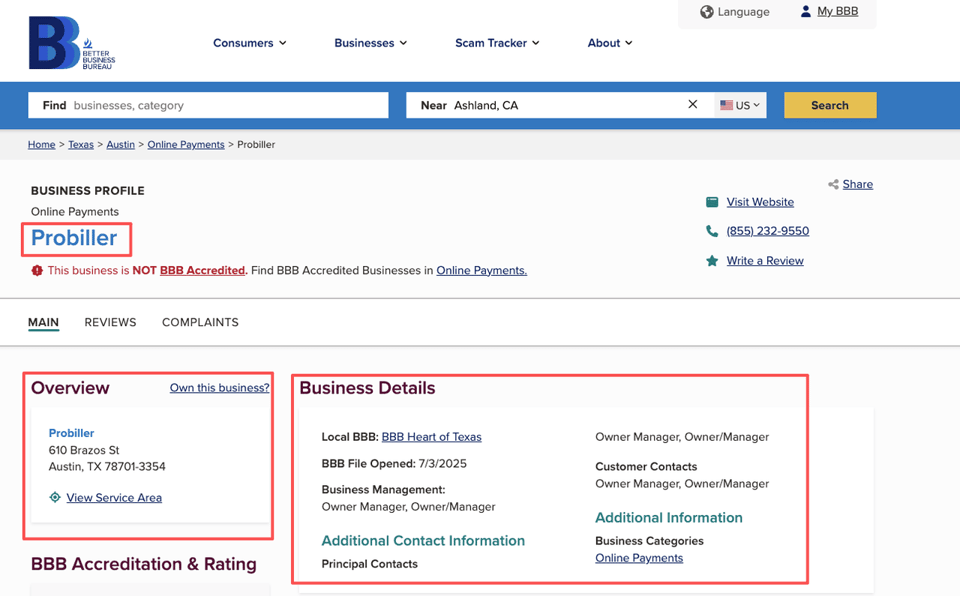Click the Probiller name in Overview card
This screenshot has width=960, height=596.
click(x=71, y=433)
